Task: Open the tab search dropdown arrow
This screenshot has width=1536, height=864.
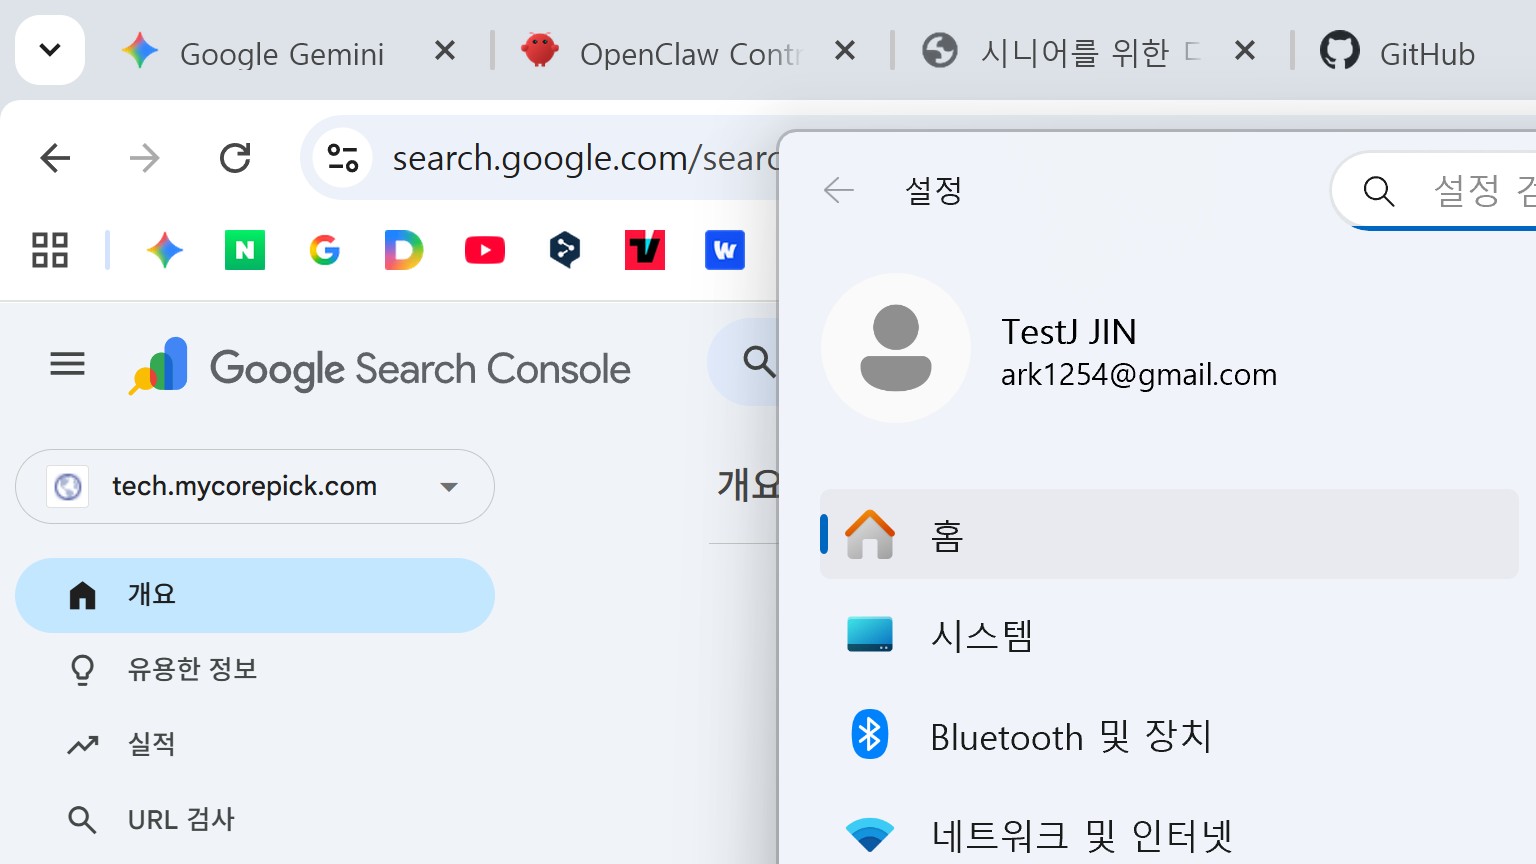Action: point(50,50)
